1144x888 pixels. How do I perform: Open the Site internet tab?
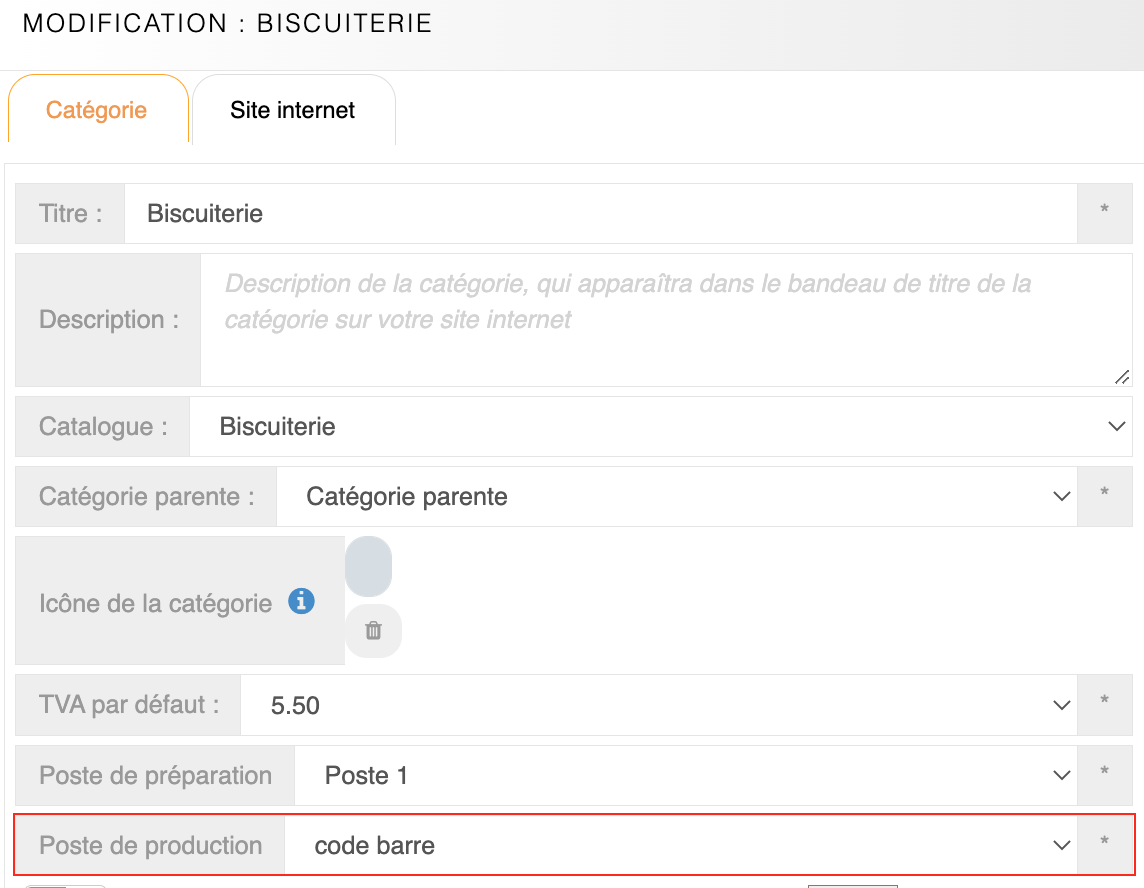pos(293,110)
